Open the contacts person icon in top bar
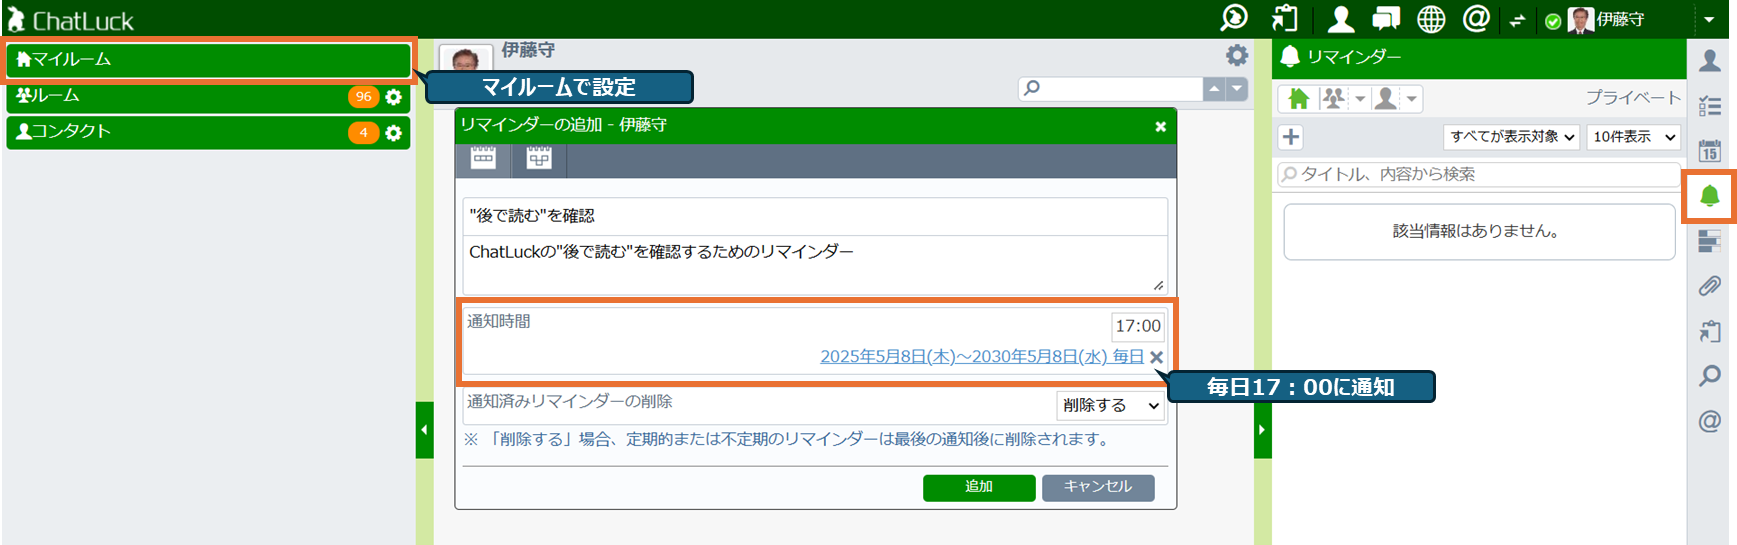1737x545 pixels. point(1340,18)
